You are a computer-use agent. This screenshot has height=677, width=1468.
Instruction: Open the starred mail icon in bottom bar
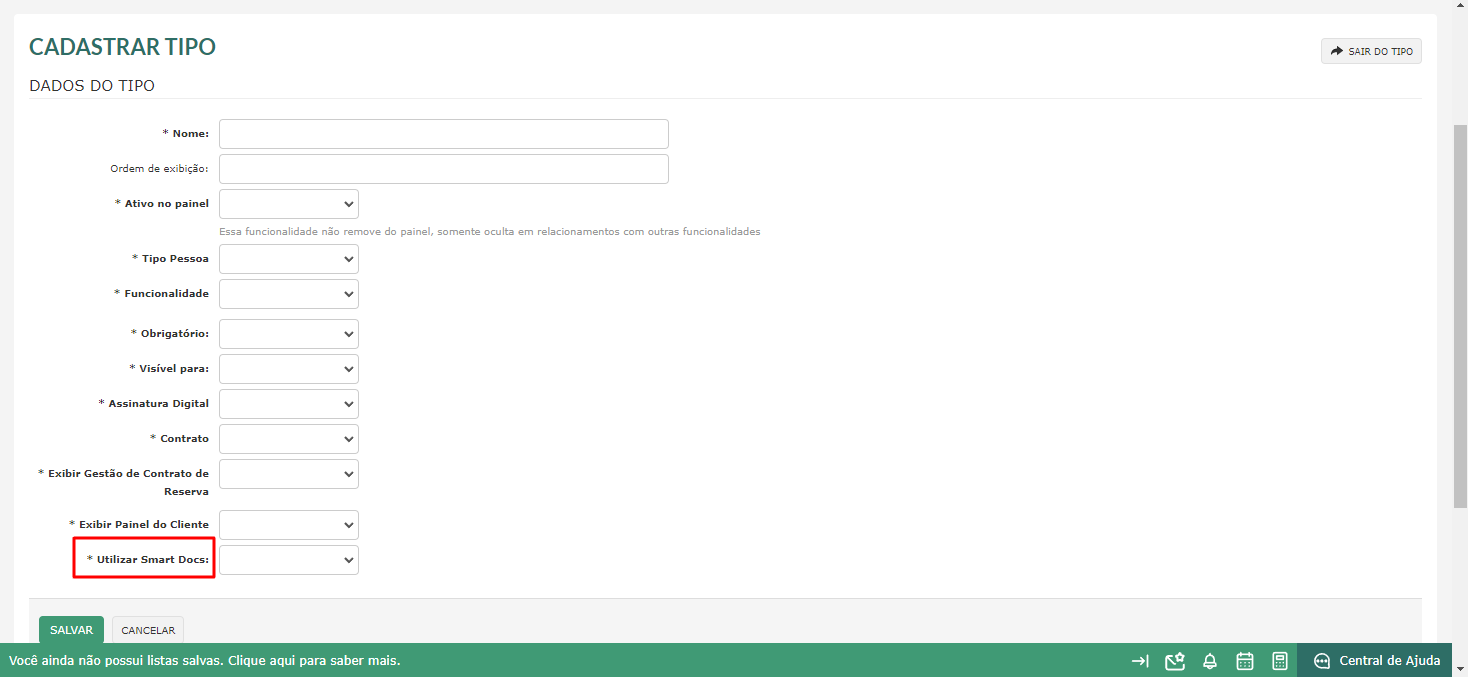(1175, 661)
